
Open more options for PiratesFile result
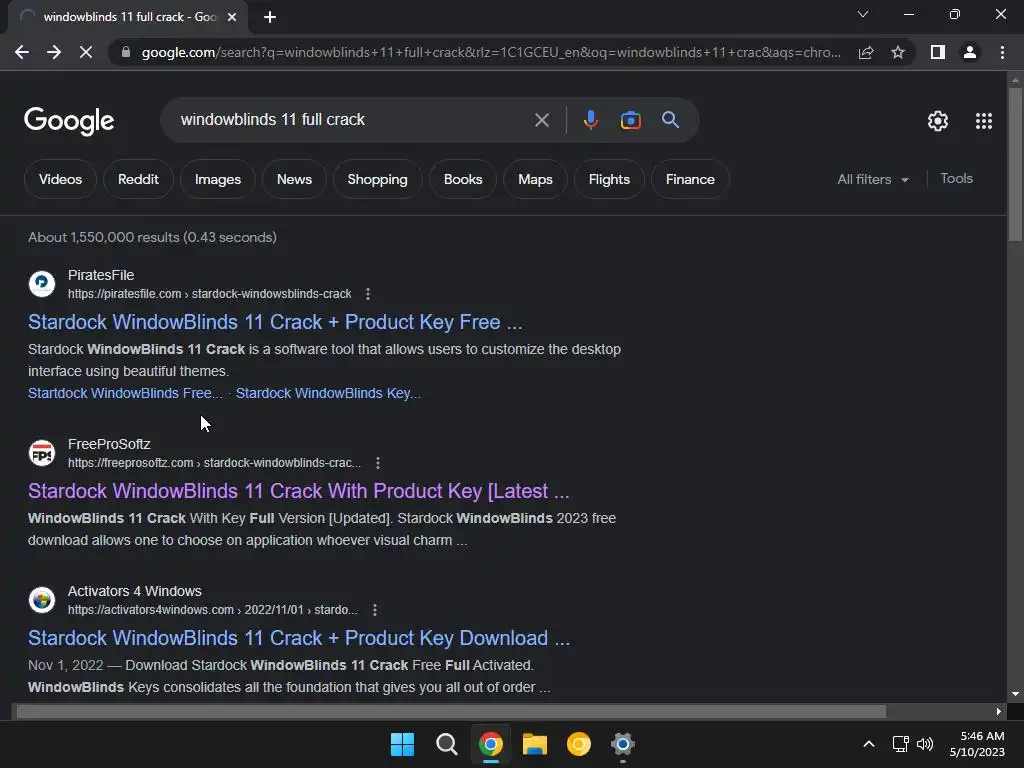pos(368,294)
